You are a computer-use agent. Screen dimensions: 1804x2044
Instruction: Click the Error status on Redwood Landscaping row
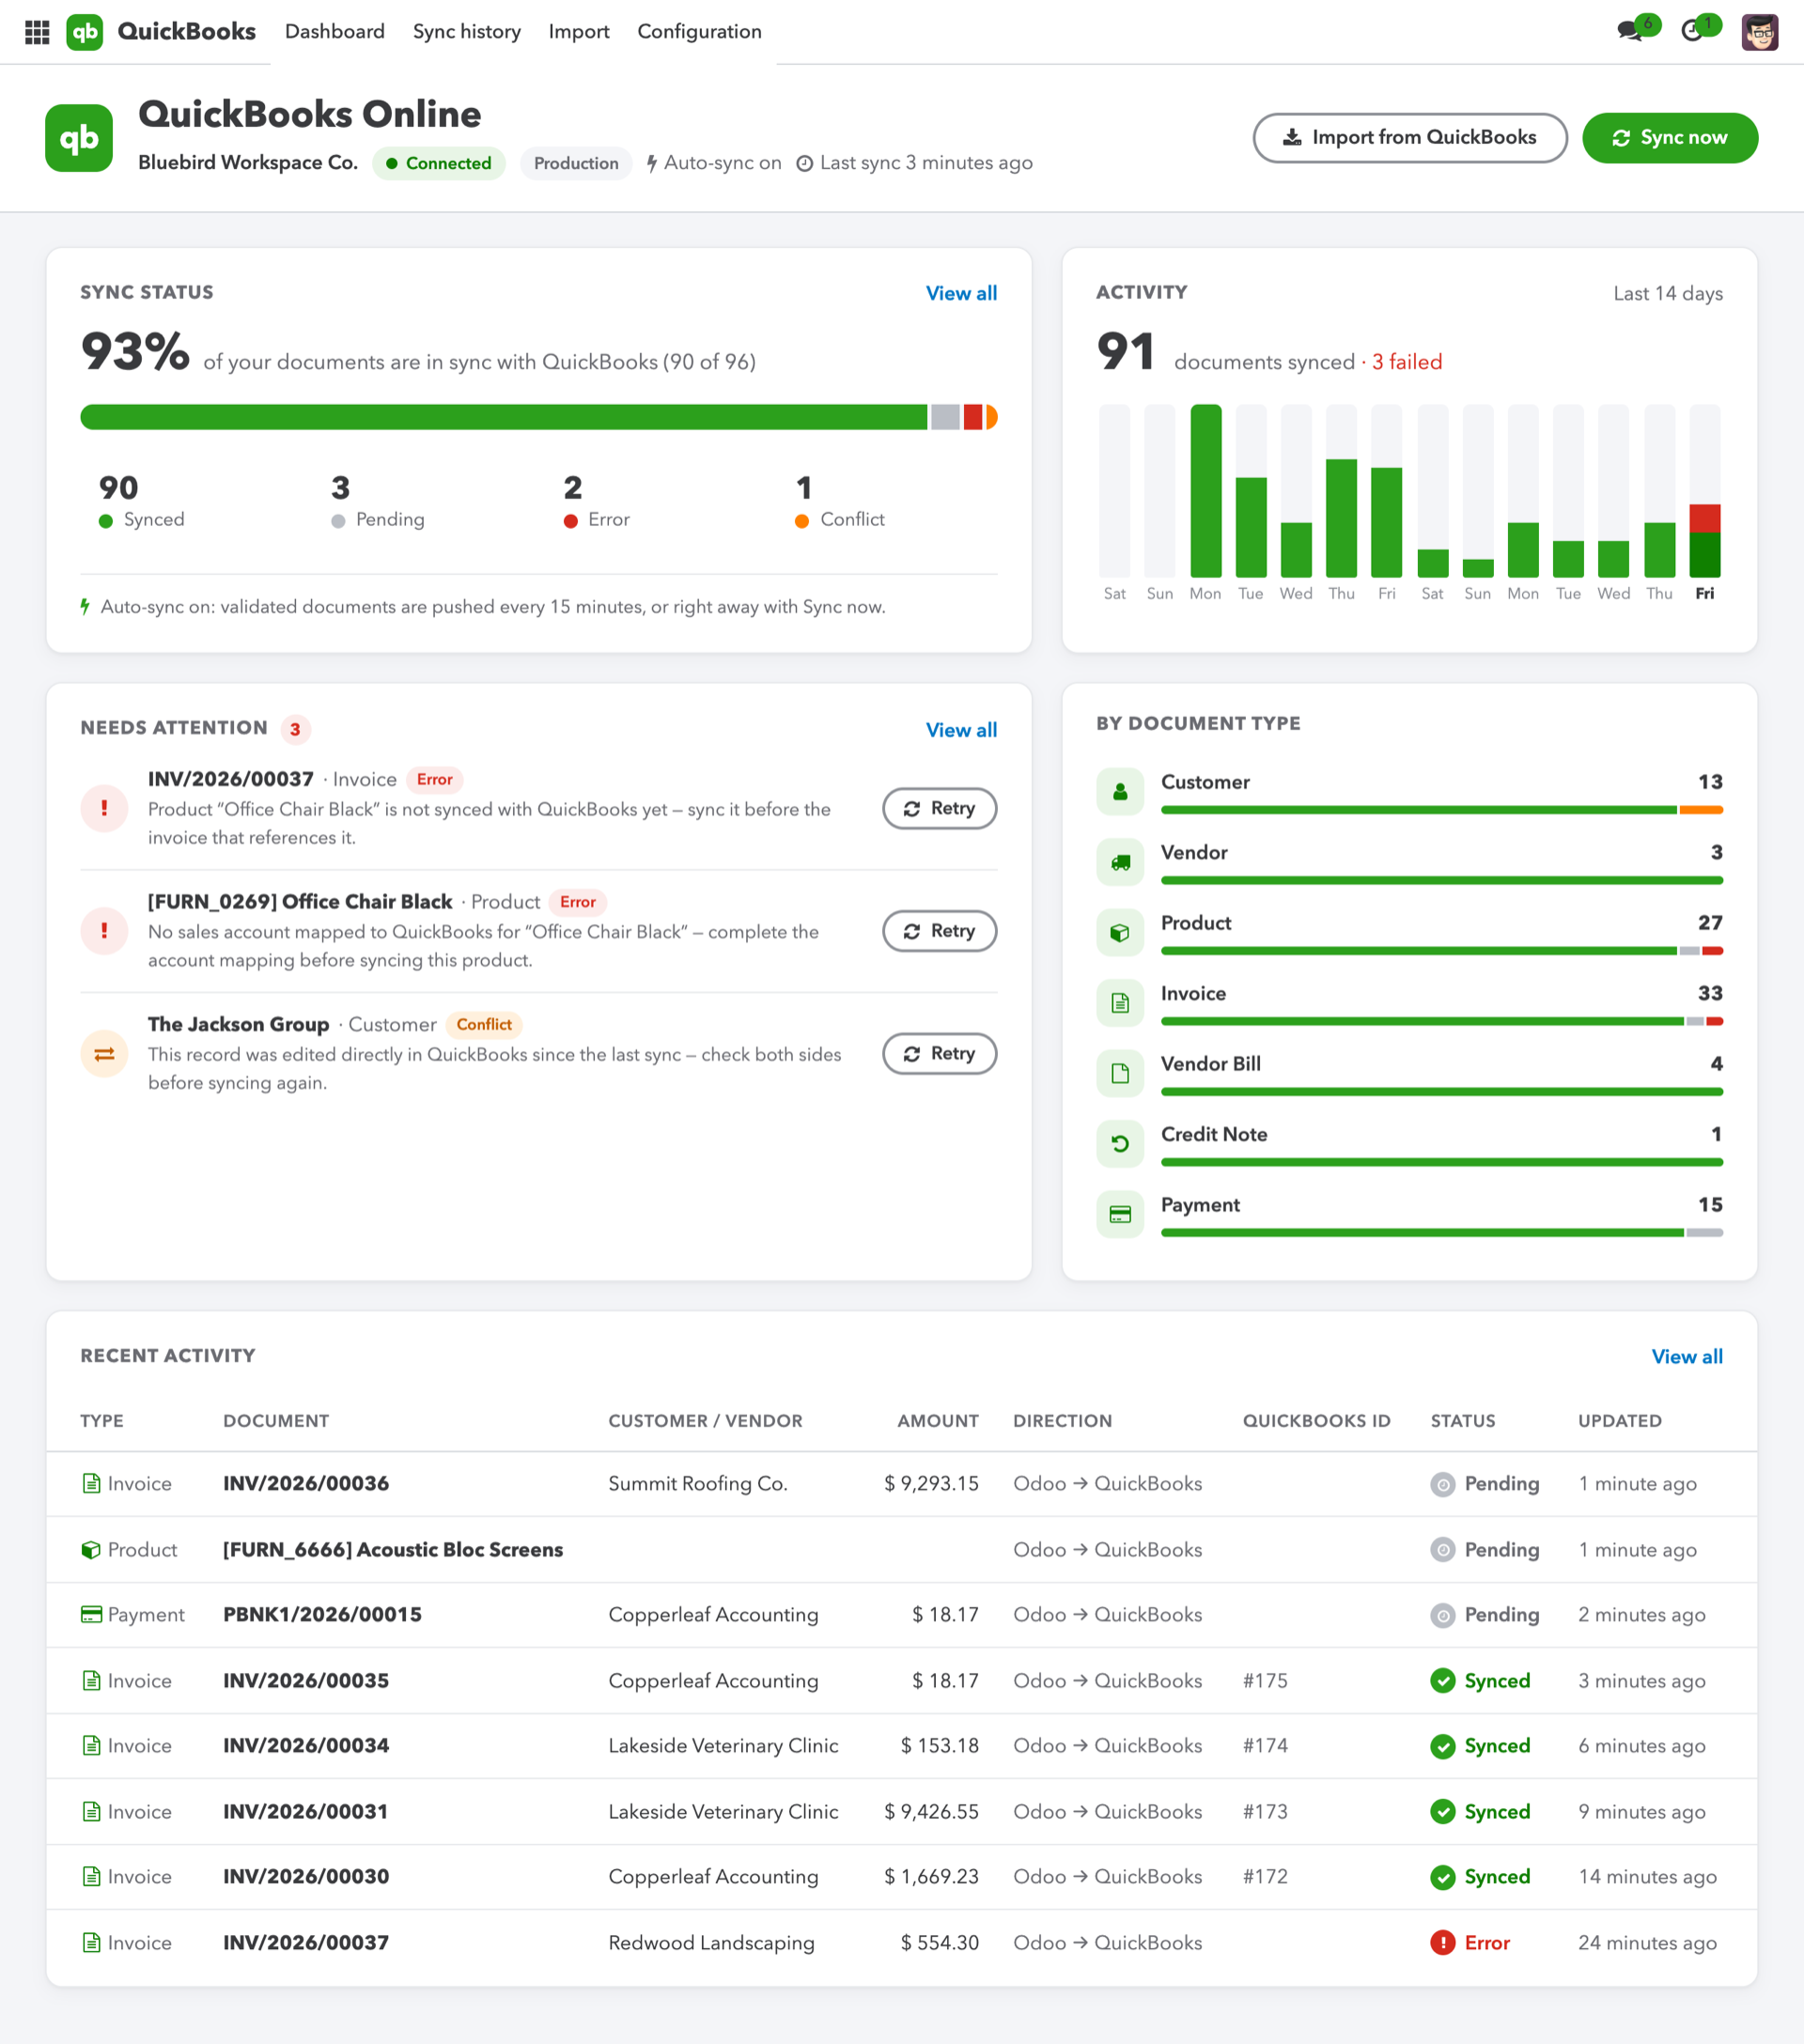pos(1470,1943)
